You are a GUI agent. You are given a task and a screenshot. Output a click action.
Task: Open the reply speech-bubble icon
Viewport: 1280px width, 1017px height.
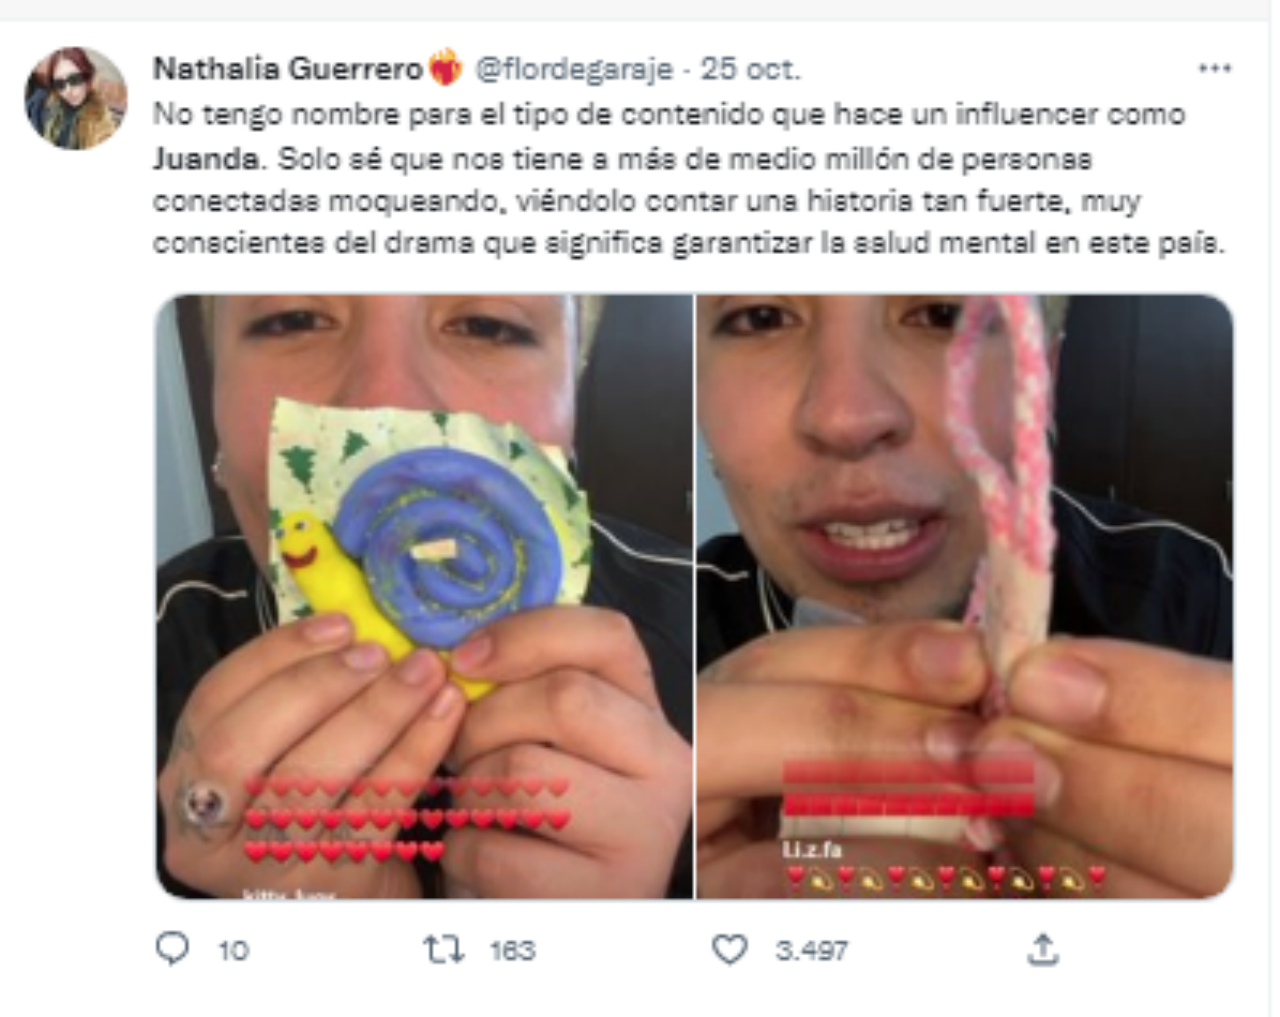(x=172, y=948)
